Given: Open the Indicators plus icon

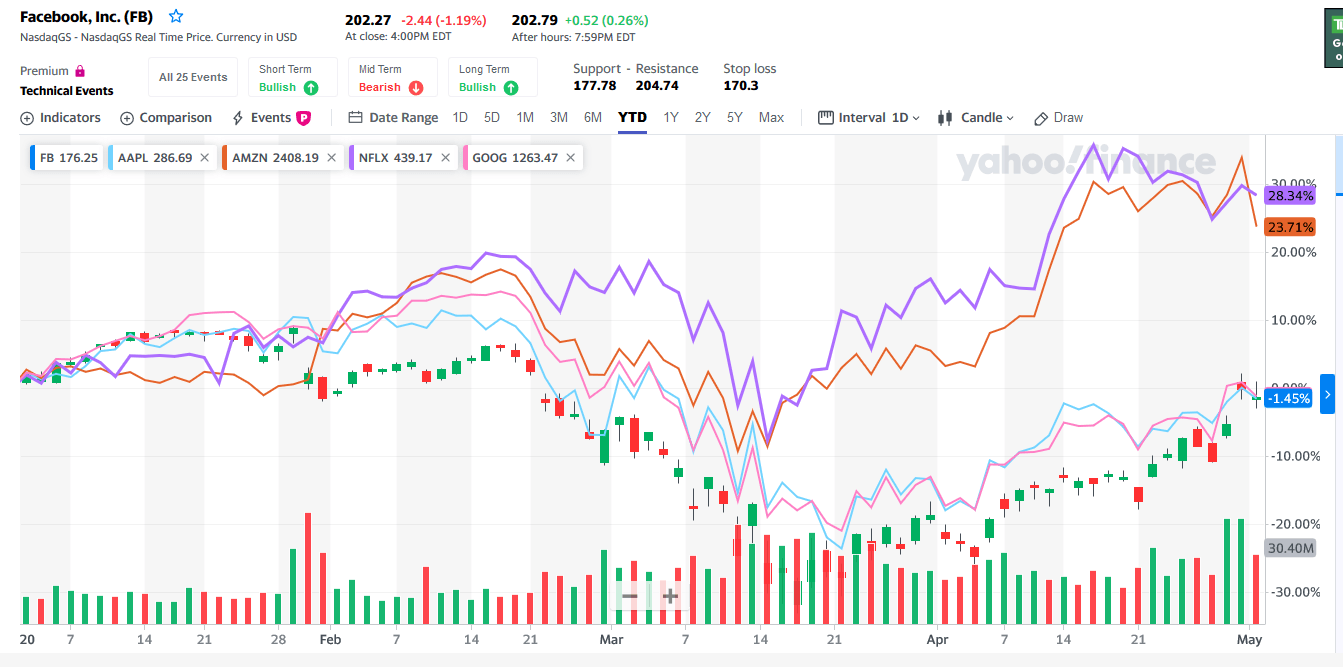Looking at the screenshot, I should 27,118.
